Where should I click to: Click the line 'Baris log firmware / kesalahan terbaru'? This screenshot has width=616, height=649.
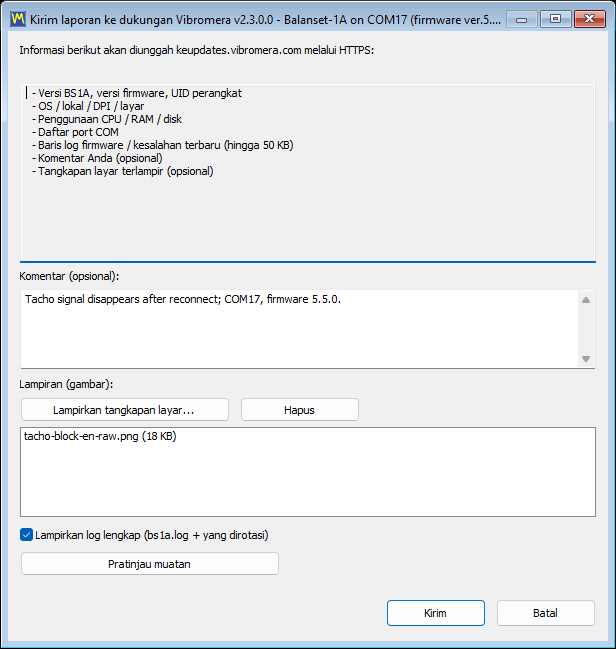tap(163, 145)
